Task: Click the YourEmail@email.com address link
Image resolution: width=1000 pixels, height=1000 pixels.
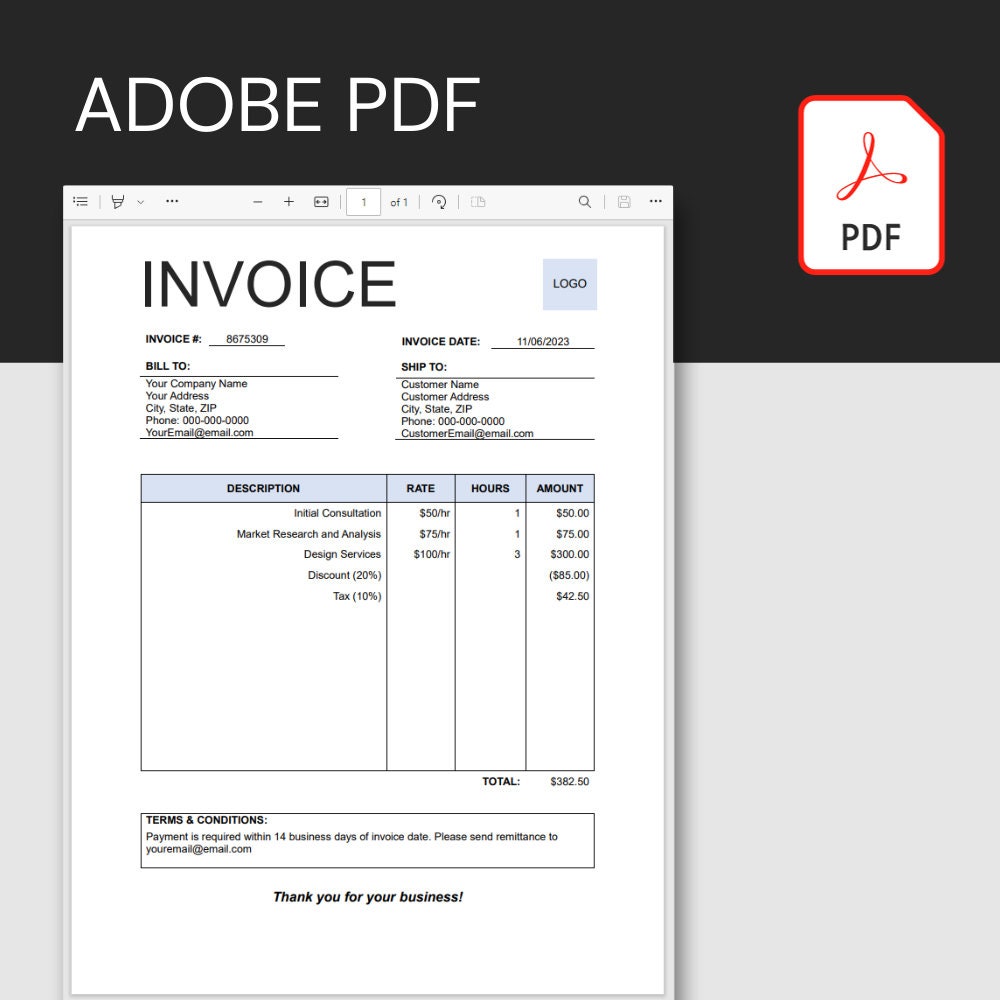Action: 198,432
